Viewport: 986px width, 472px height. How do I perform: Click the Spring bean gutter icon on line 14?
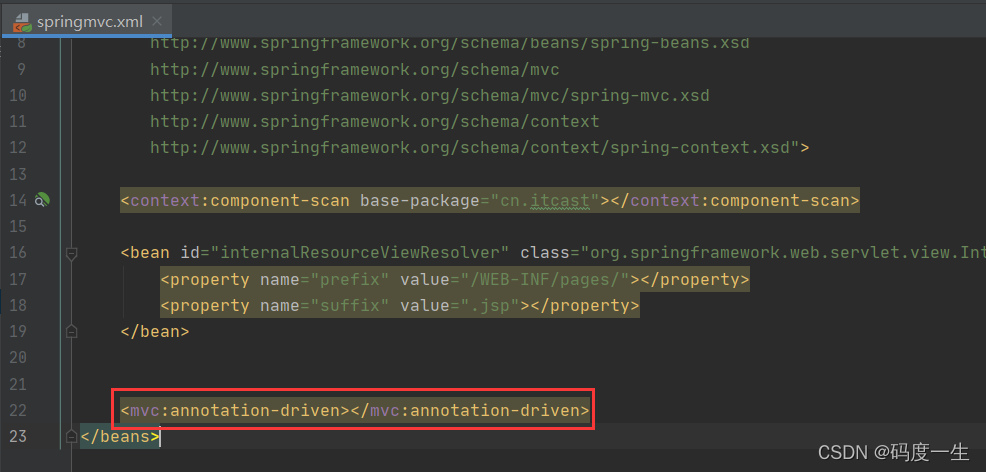click(42, 200)
